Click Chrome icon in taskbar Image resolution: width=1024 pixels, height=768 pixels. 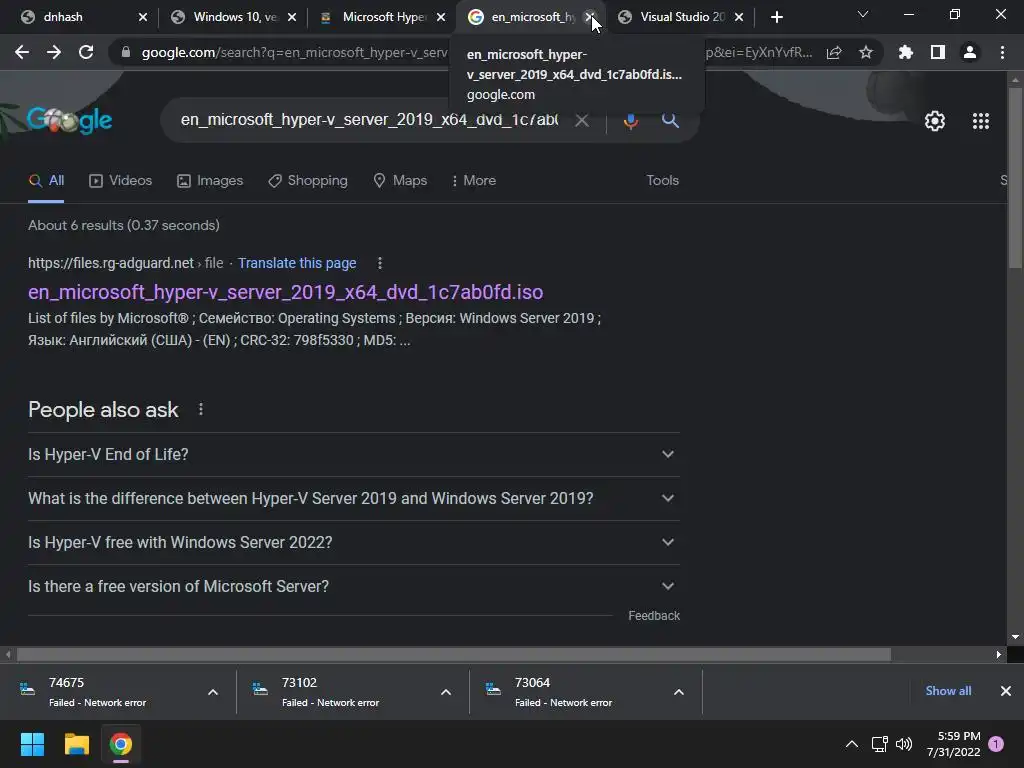[120, 744]
